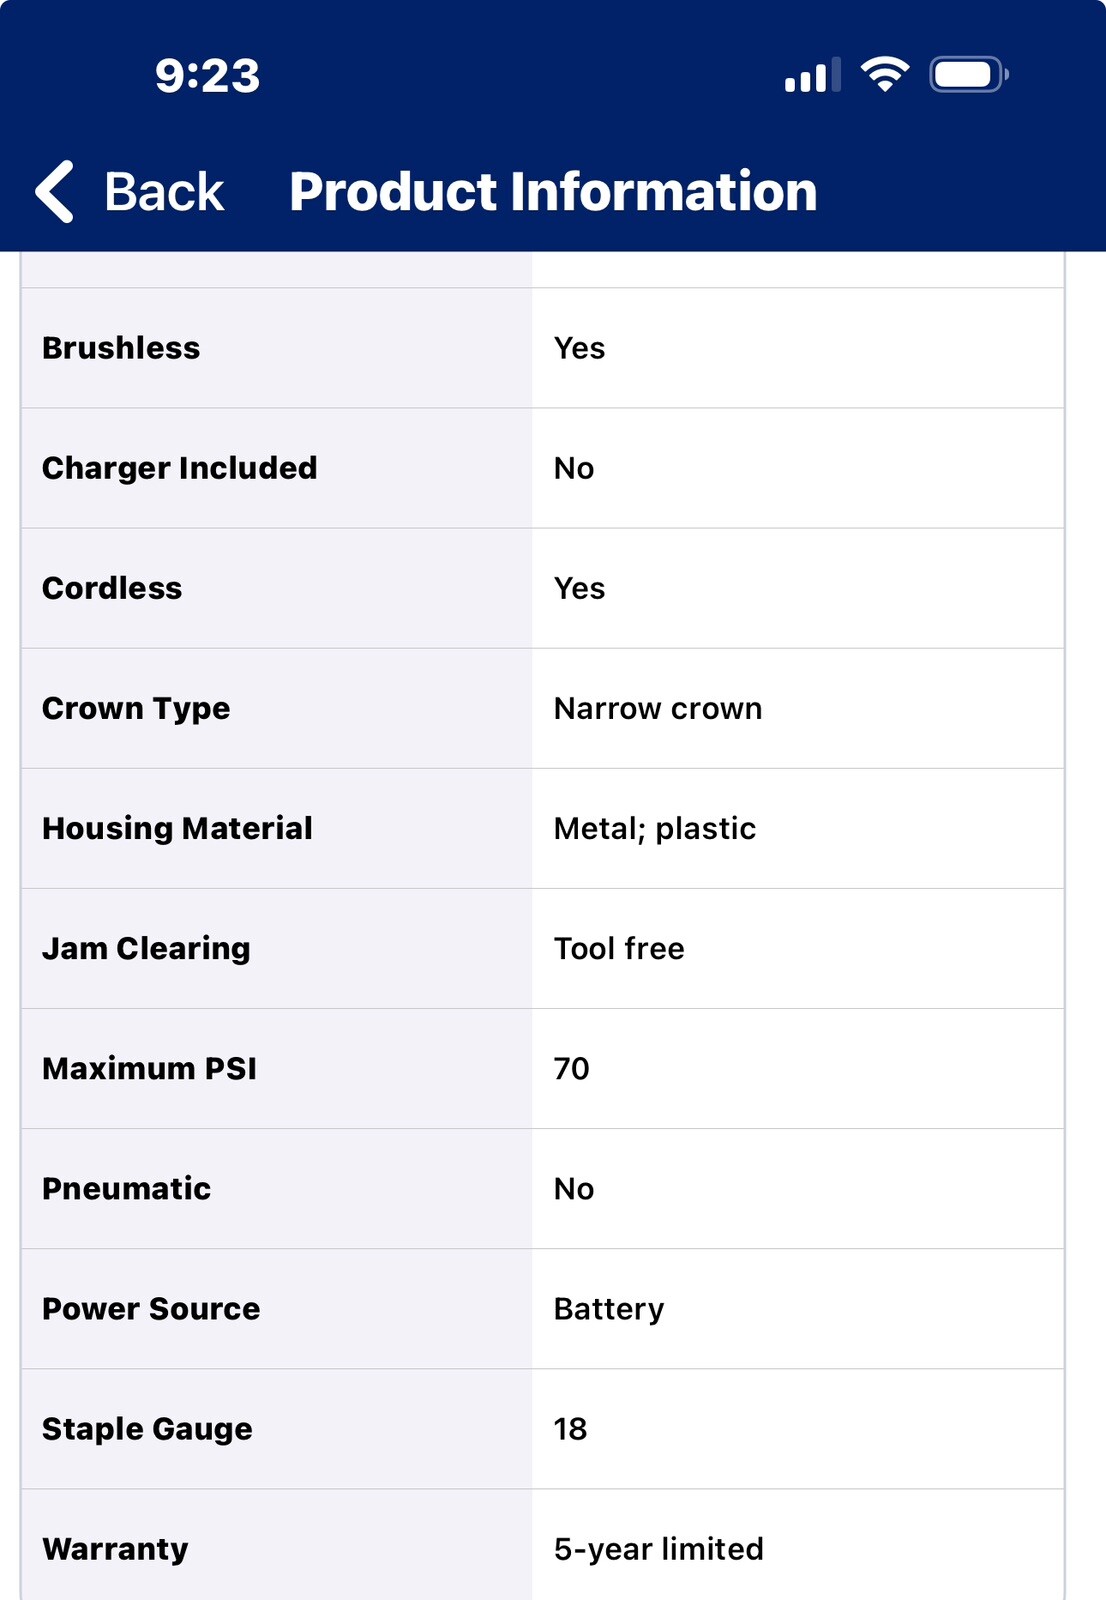Tap the 5-year limited warranty value
The image size is (1106, 1600).
tap(659, 1549)
